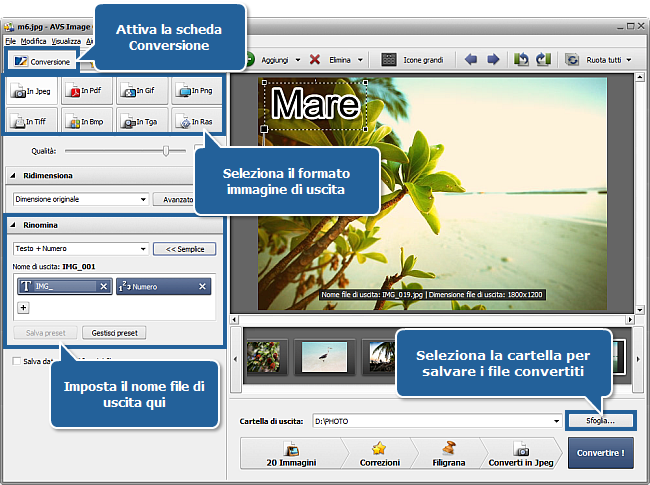Screen dimensions: 650x485
Task: Open the Dimensione originale dropdown
Action: pos(142,199)
